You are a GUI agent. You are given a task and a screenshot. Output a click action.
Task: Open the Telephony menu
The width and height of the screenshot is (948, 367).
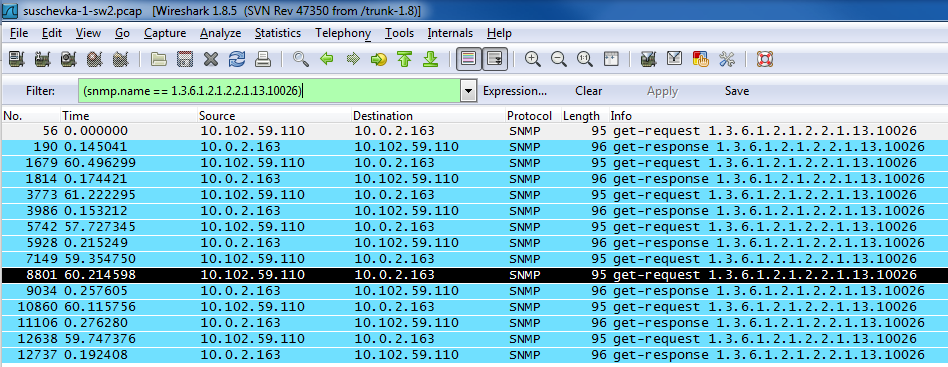pos(343,33)
